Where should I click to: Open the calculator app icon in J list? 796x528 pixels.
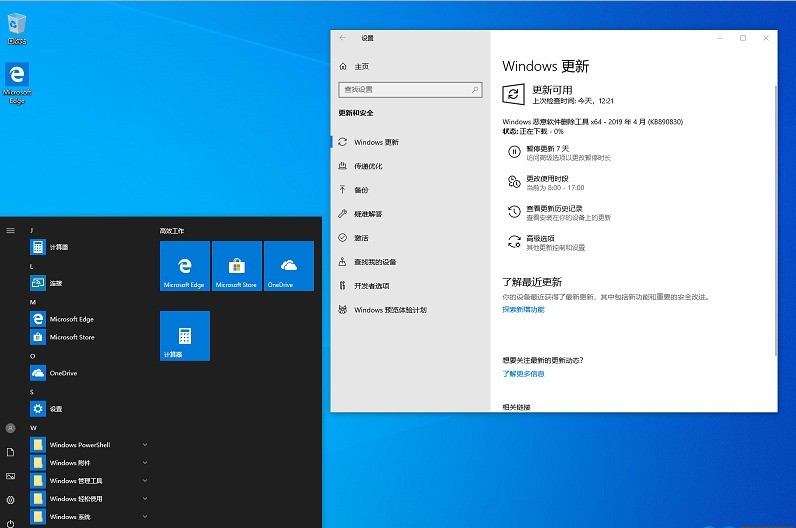pos(38,247)
